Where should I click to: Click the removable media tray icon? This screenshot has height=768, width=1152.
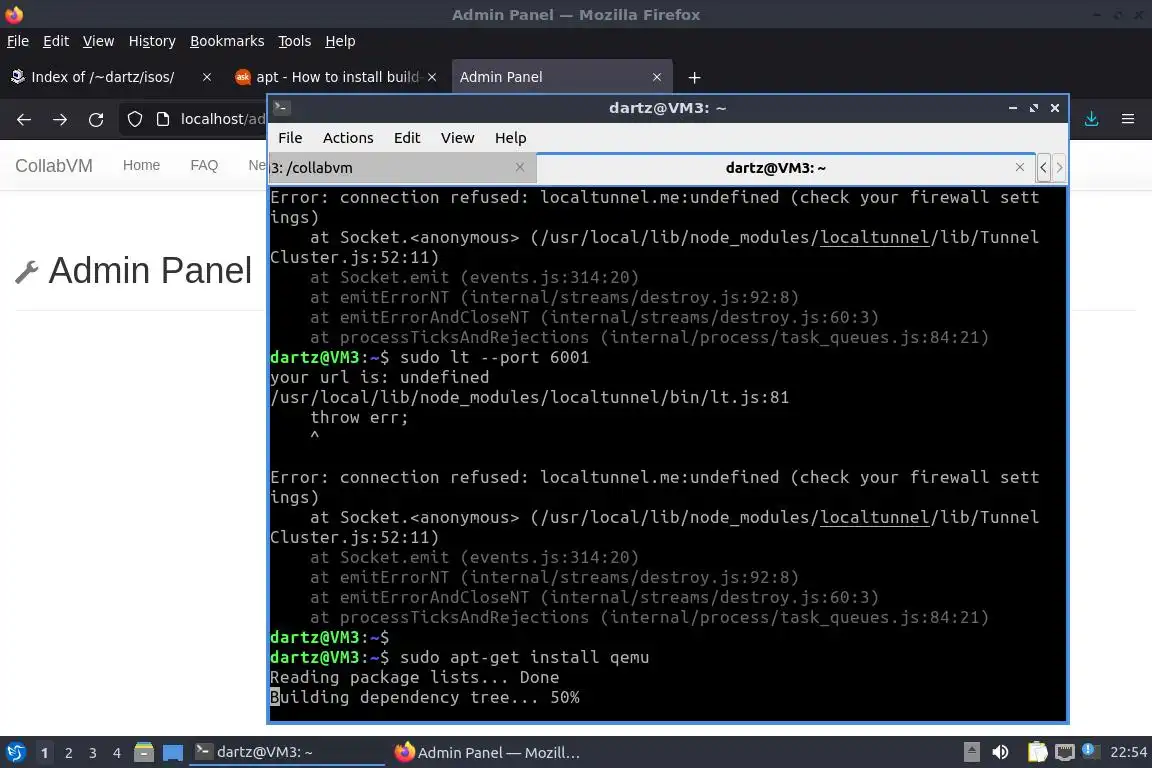click(971, 752)
